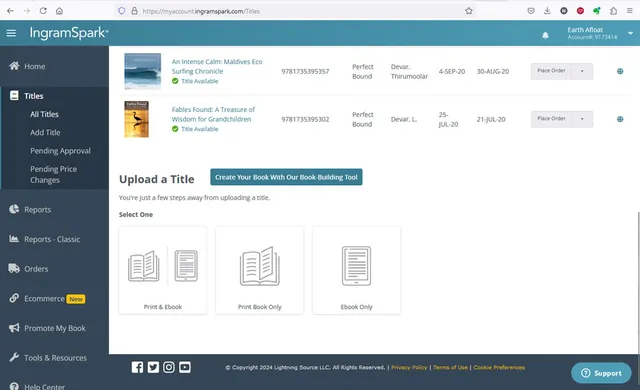Click the Tools wrench icon
Image resolution: width=640 pixels, height=390 pixels.
[14, 357]
